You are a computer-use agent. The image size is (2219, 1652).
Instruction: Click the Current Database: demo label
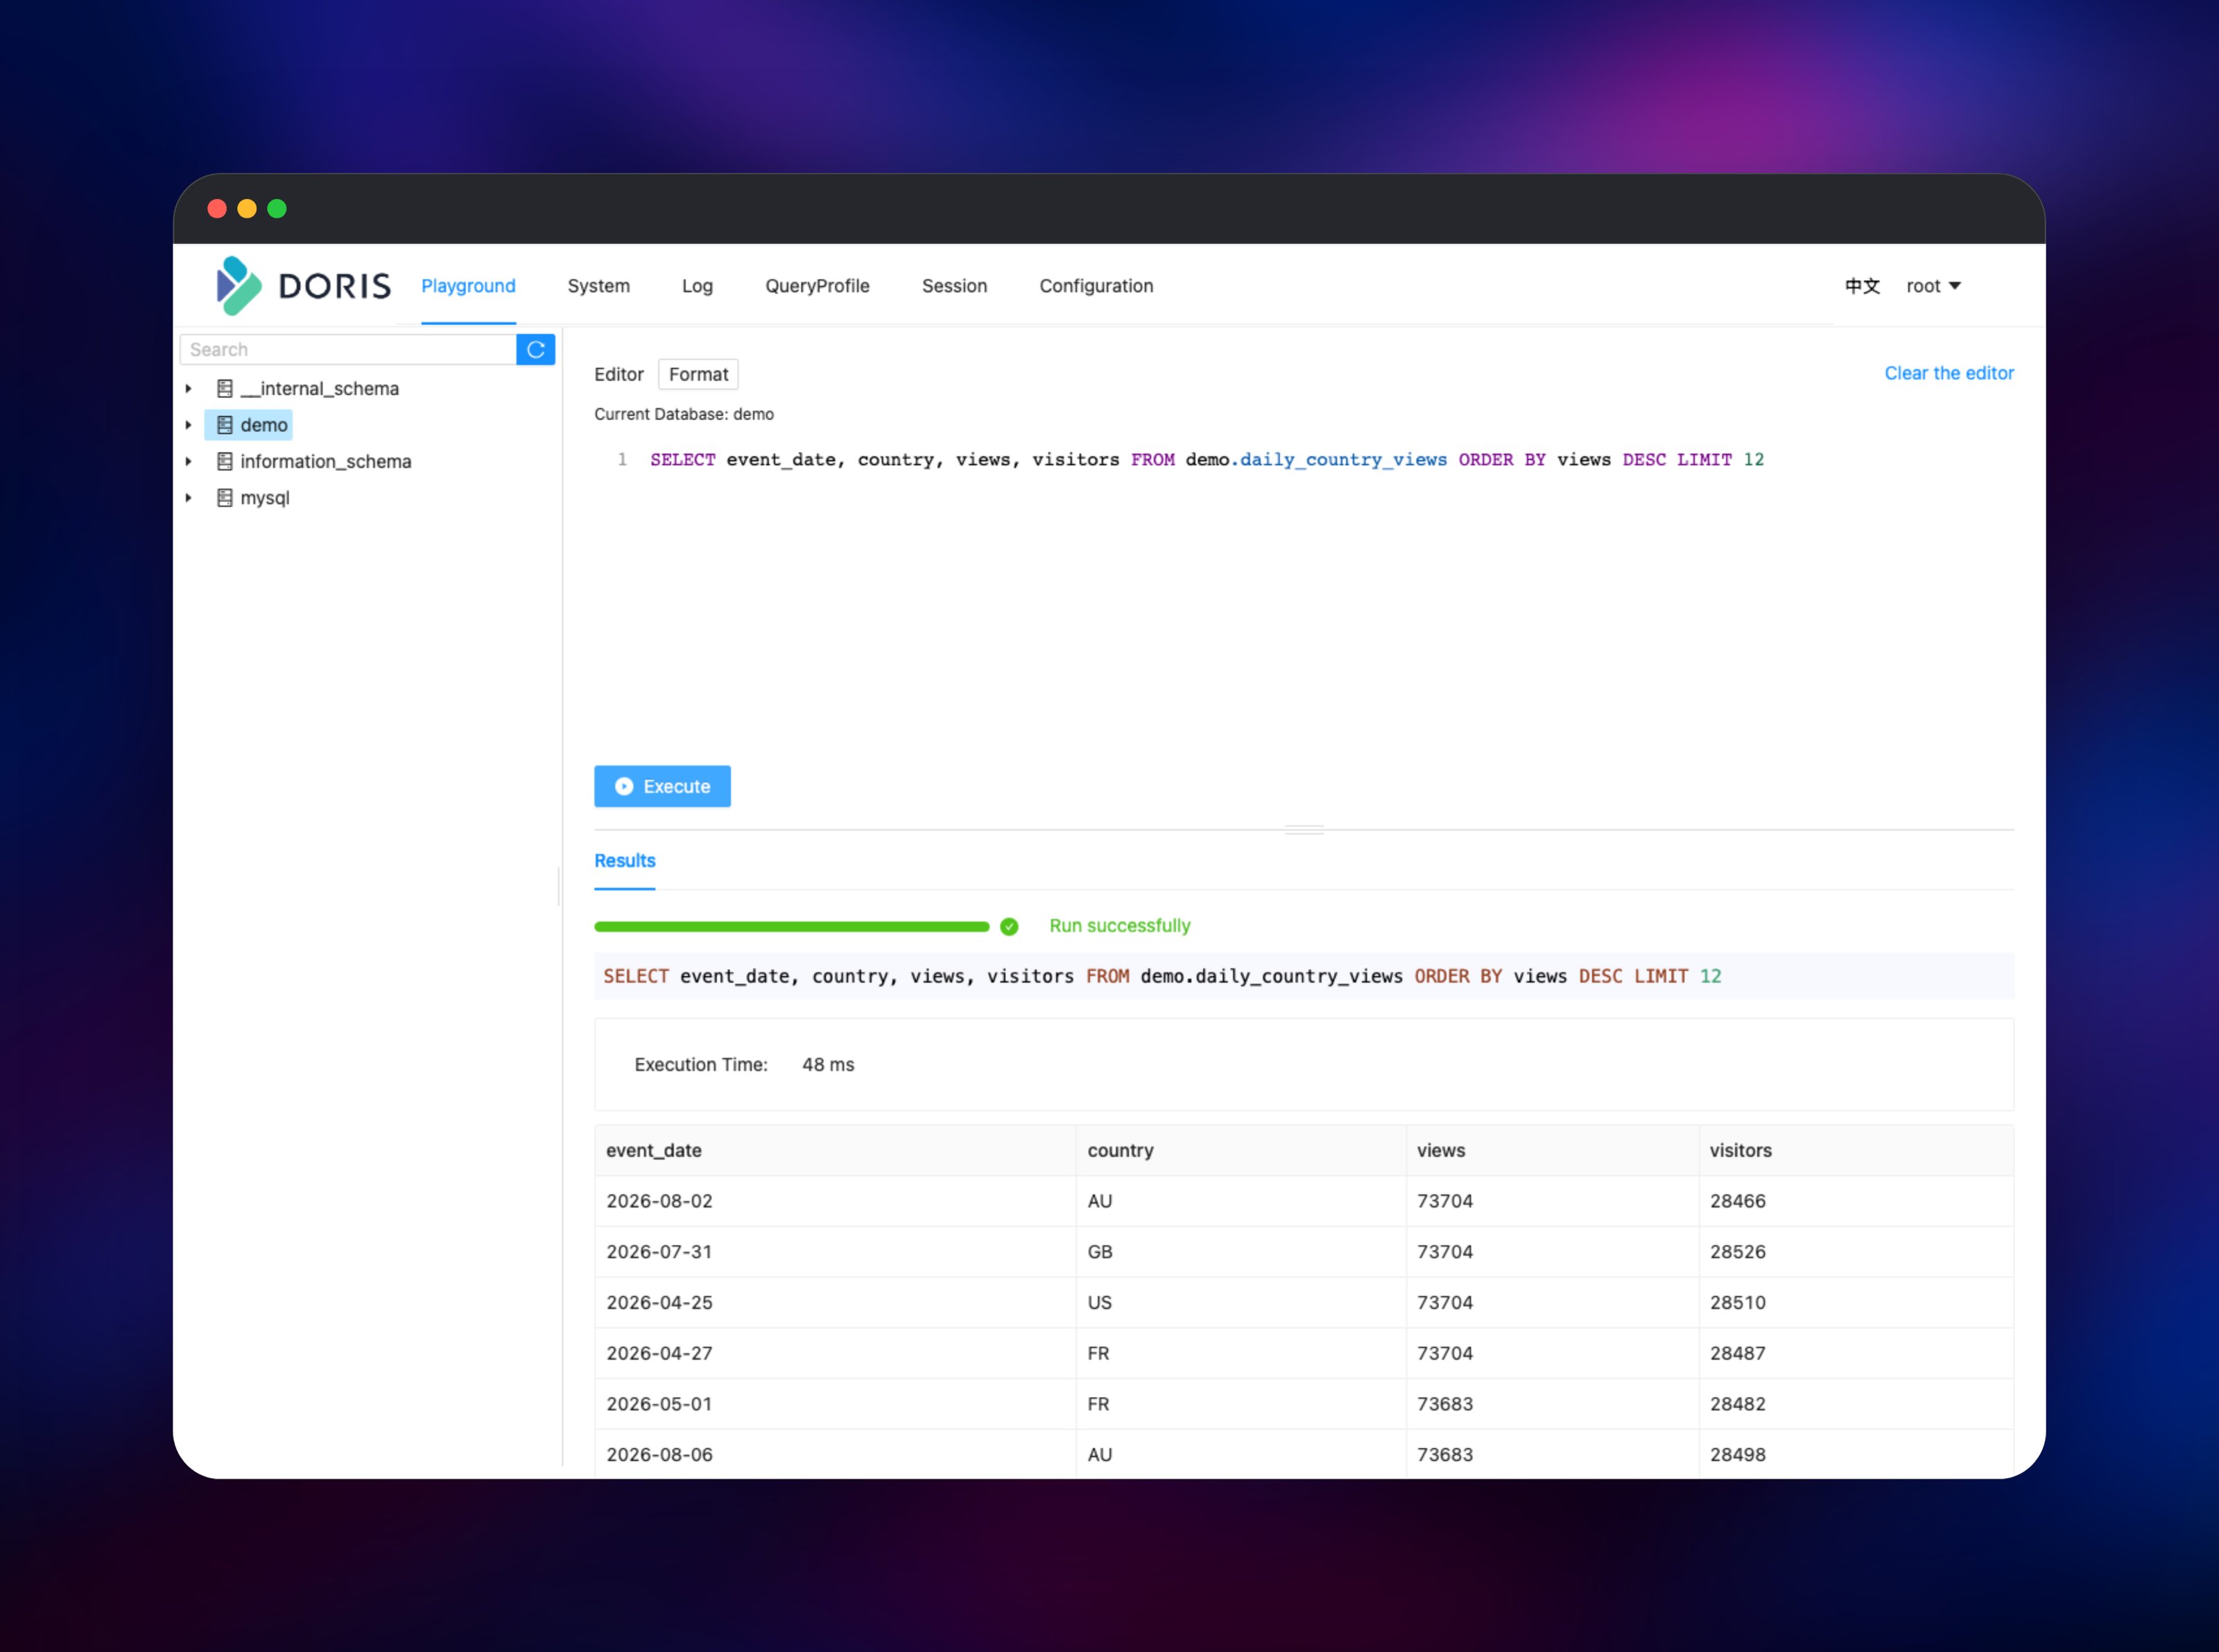[684, 414]
